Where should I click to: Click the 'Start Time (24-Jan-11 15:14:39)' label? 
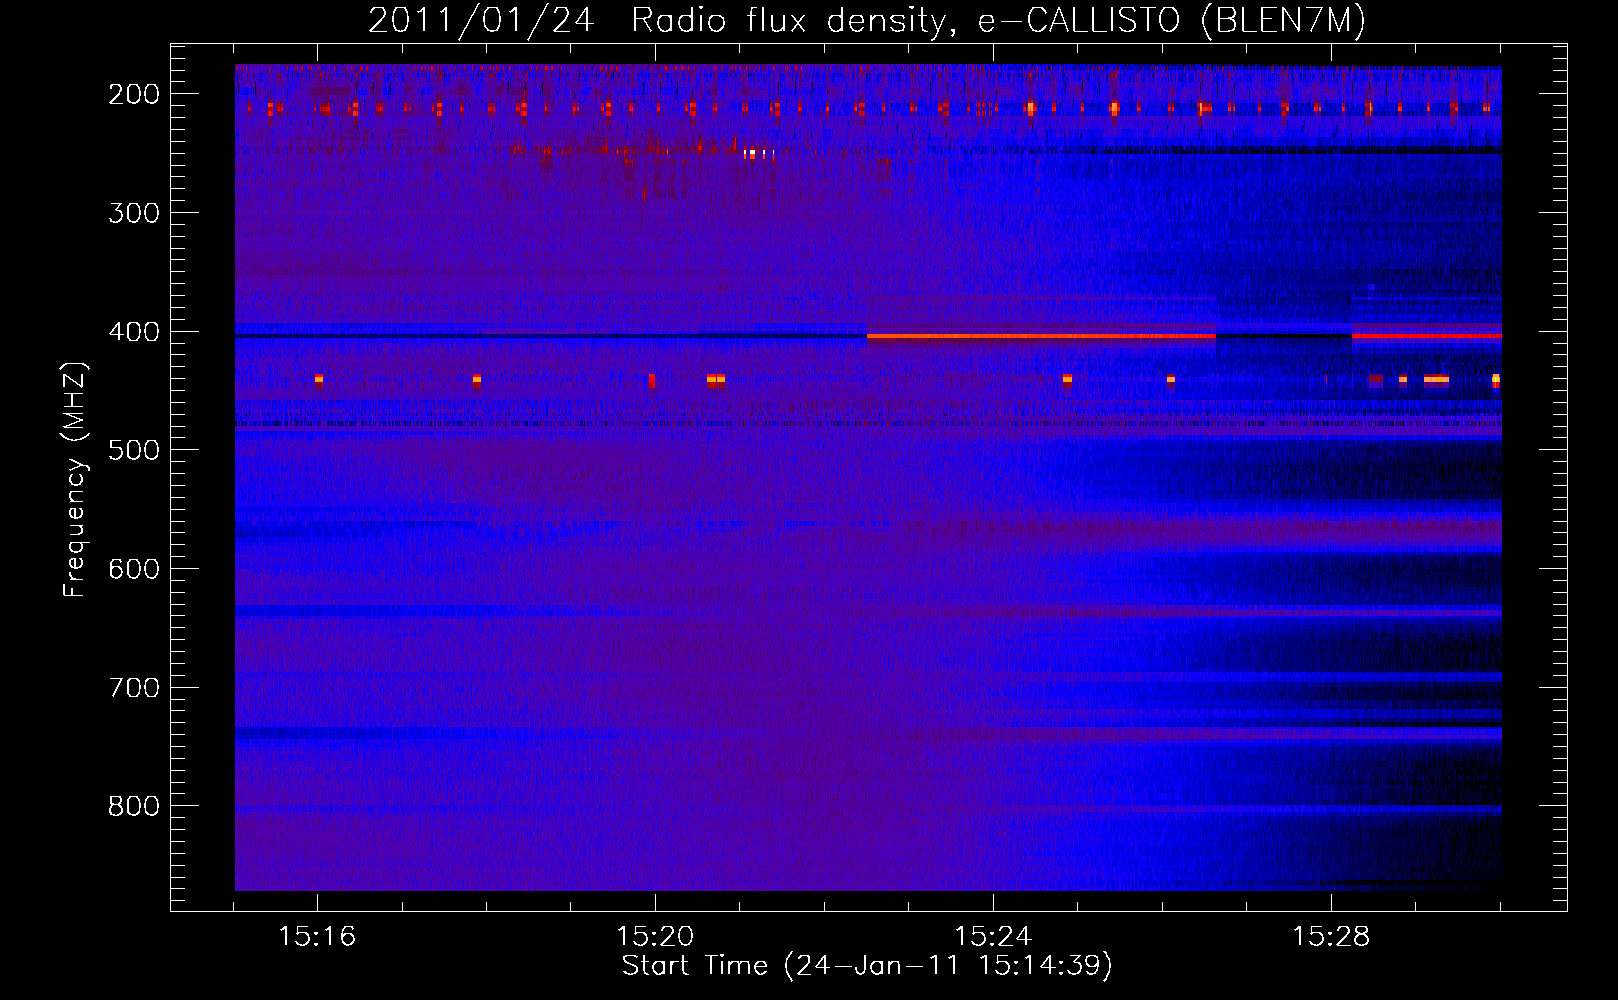(866, 966)
